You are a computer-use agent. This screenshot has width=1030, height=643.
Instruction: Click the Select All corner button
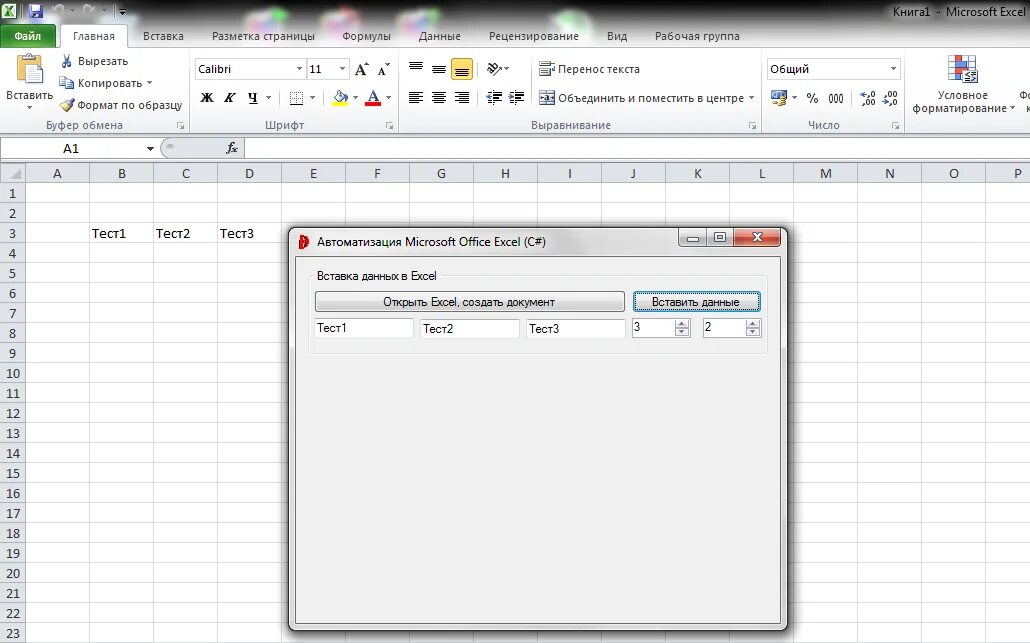coord(13,173)
